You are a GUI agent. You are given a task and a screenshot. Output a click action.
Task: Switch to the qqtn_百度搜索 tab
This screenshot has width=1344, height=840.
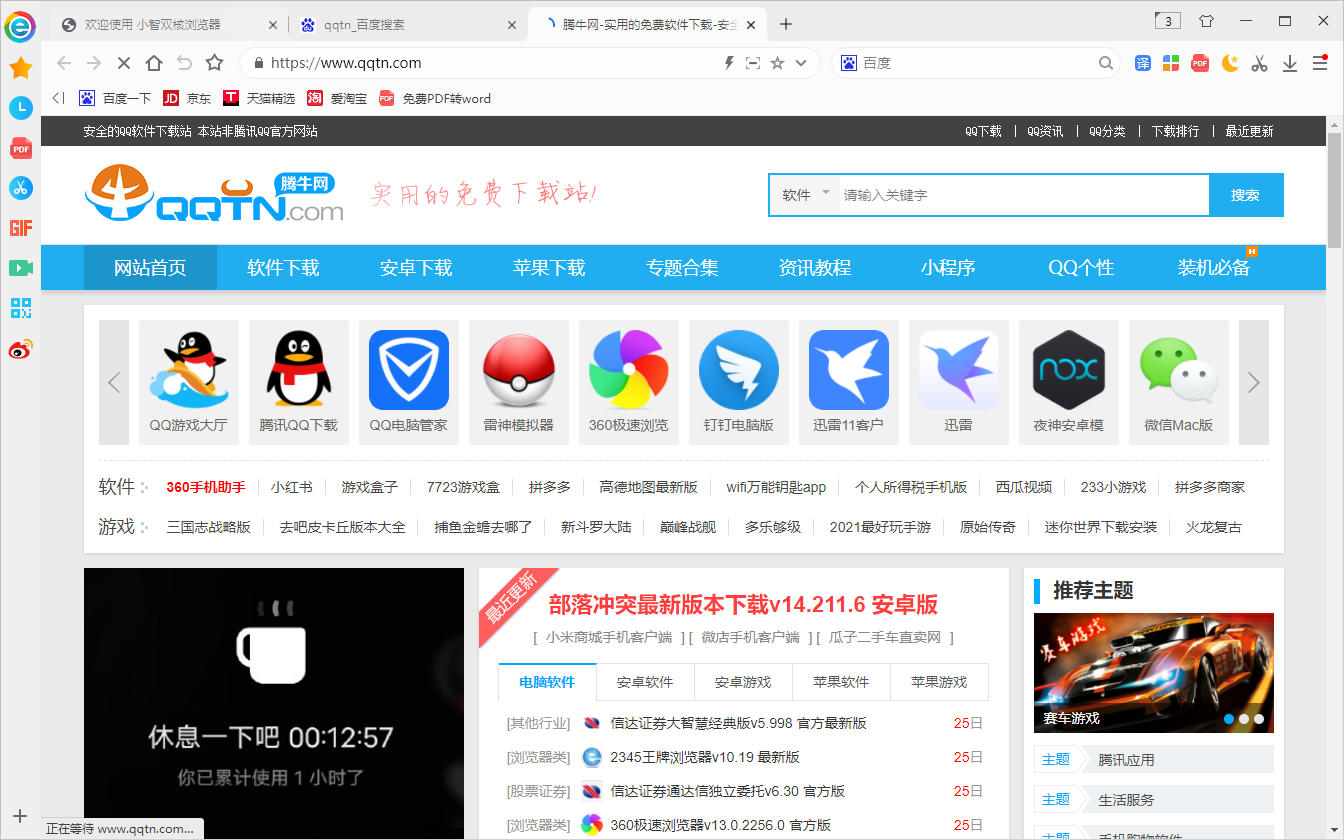coord(407,24)
